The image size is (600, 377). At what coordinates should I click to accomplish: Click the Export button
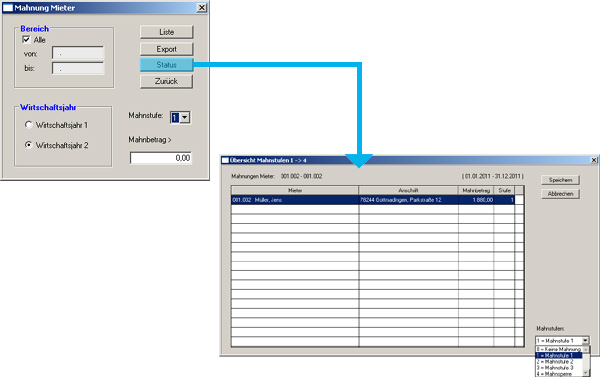[x=166, y=49]
